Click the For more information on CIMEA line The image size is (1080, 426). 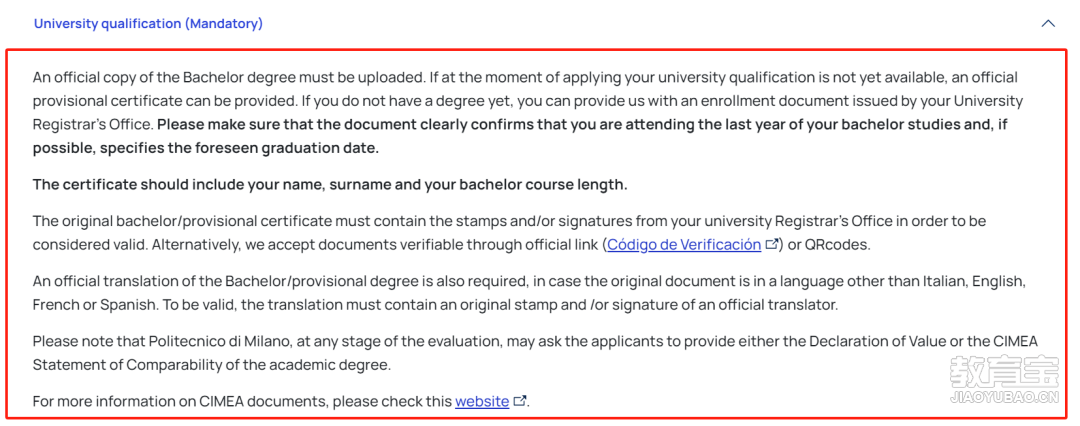280,401
